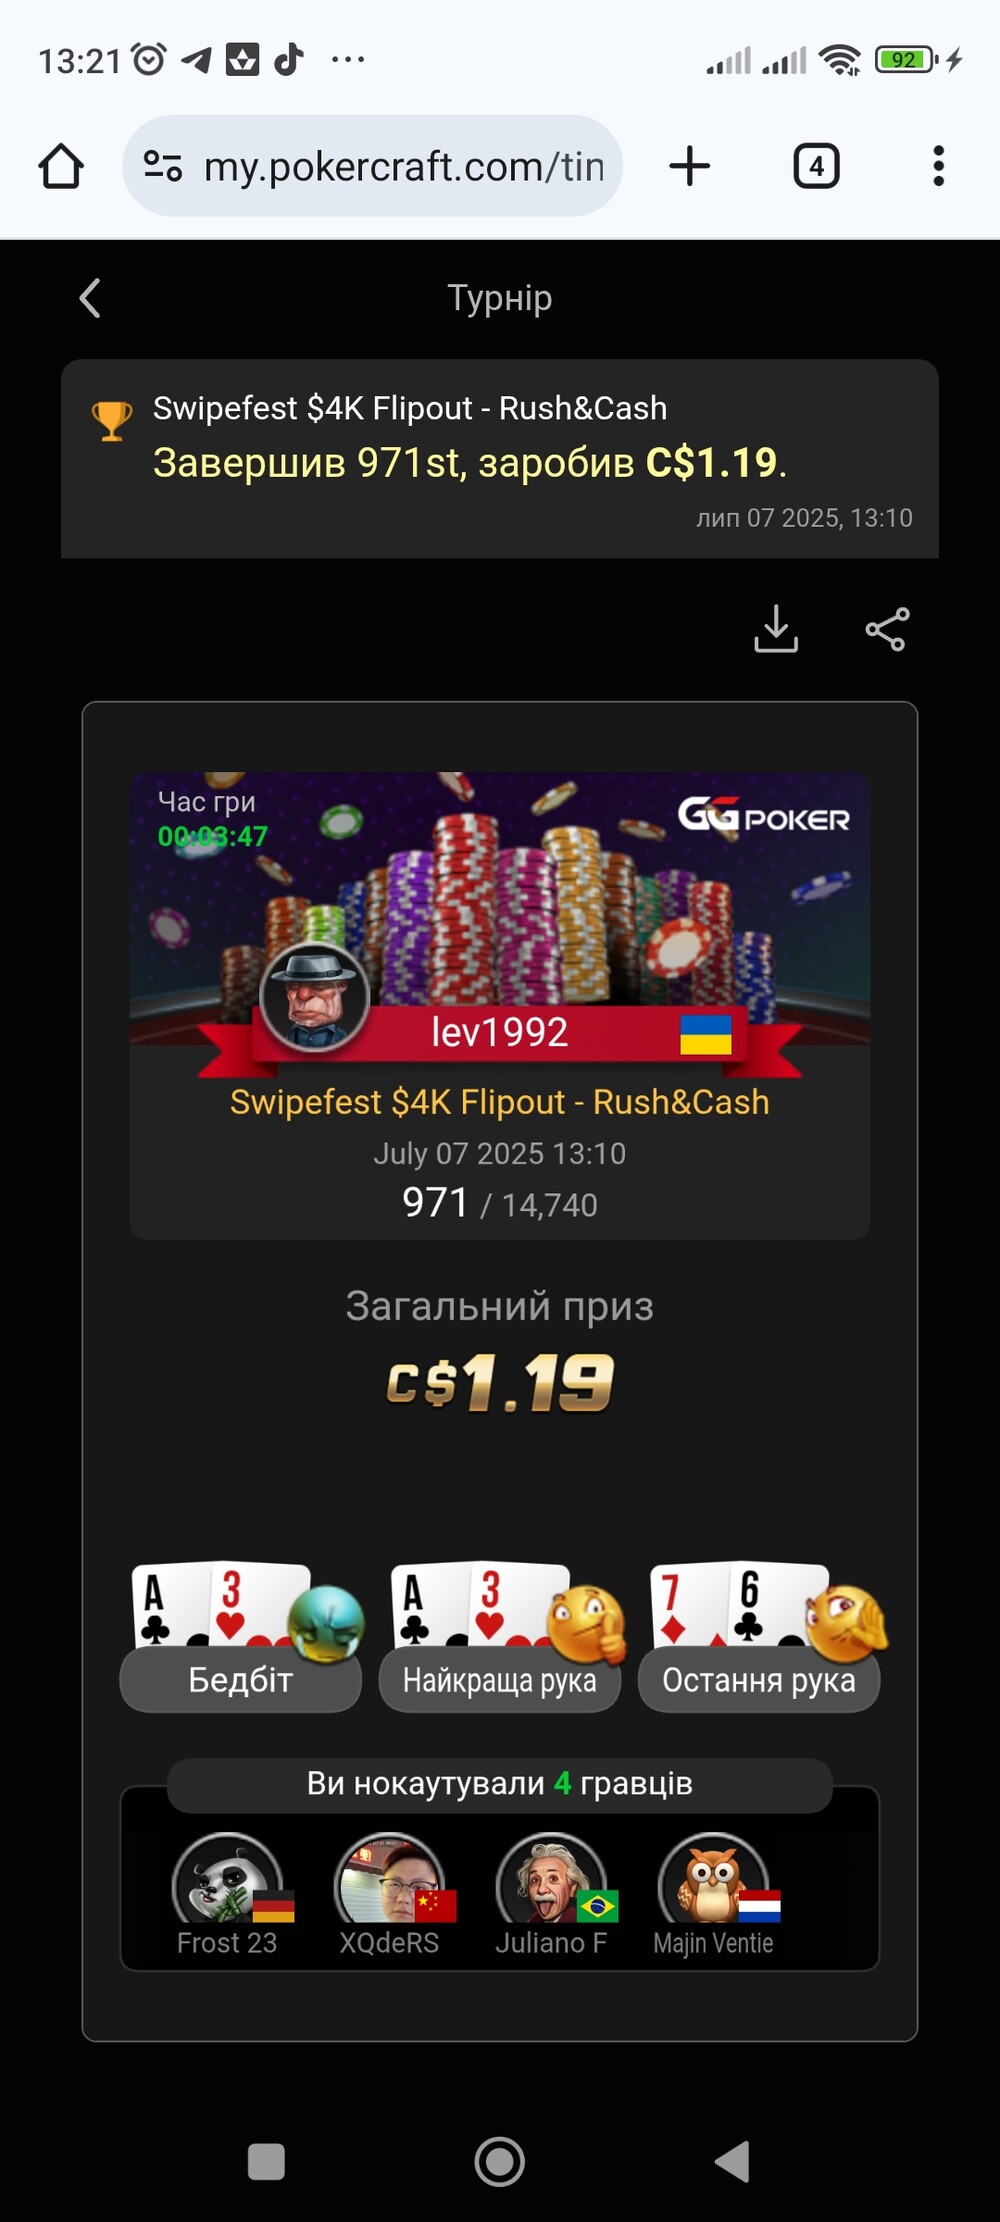This screenshot has height=2222, width=1000.
Task: Select knocked-out player Majin Ventie avatar
Action: point(714,1880)
